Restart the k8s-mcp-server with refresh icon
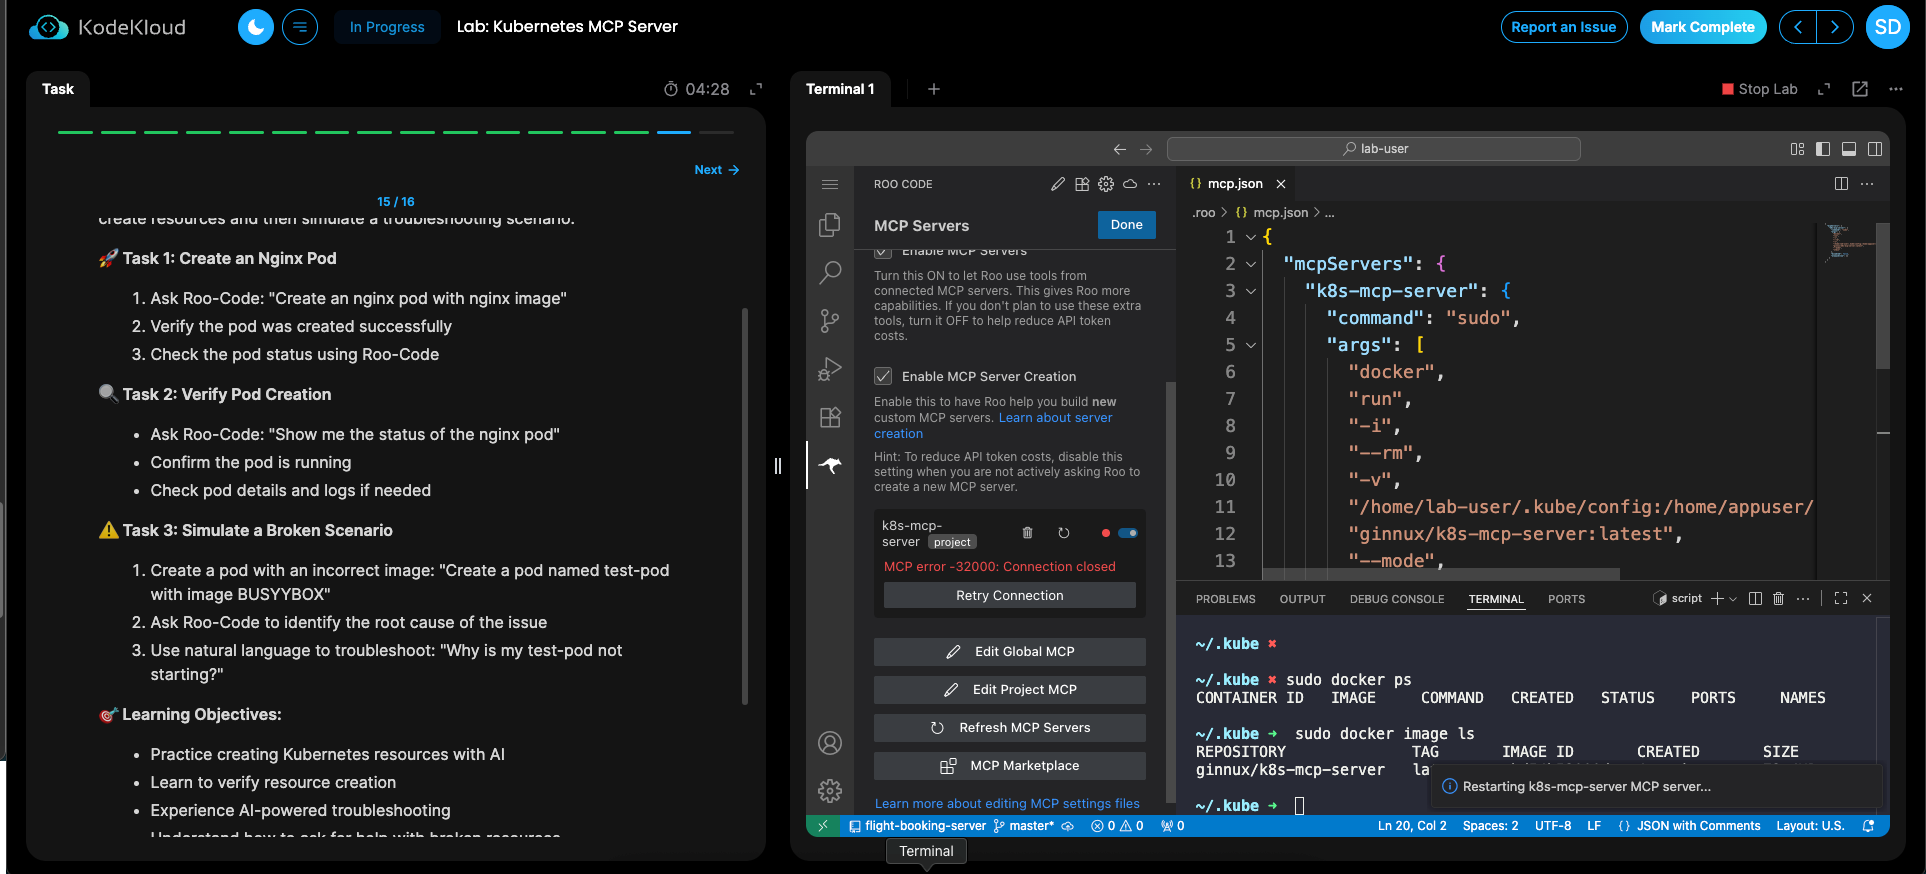Screen dimensions: 1926x874 (1064, 533)
